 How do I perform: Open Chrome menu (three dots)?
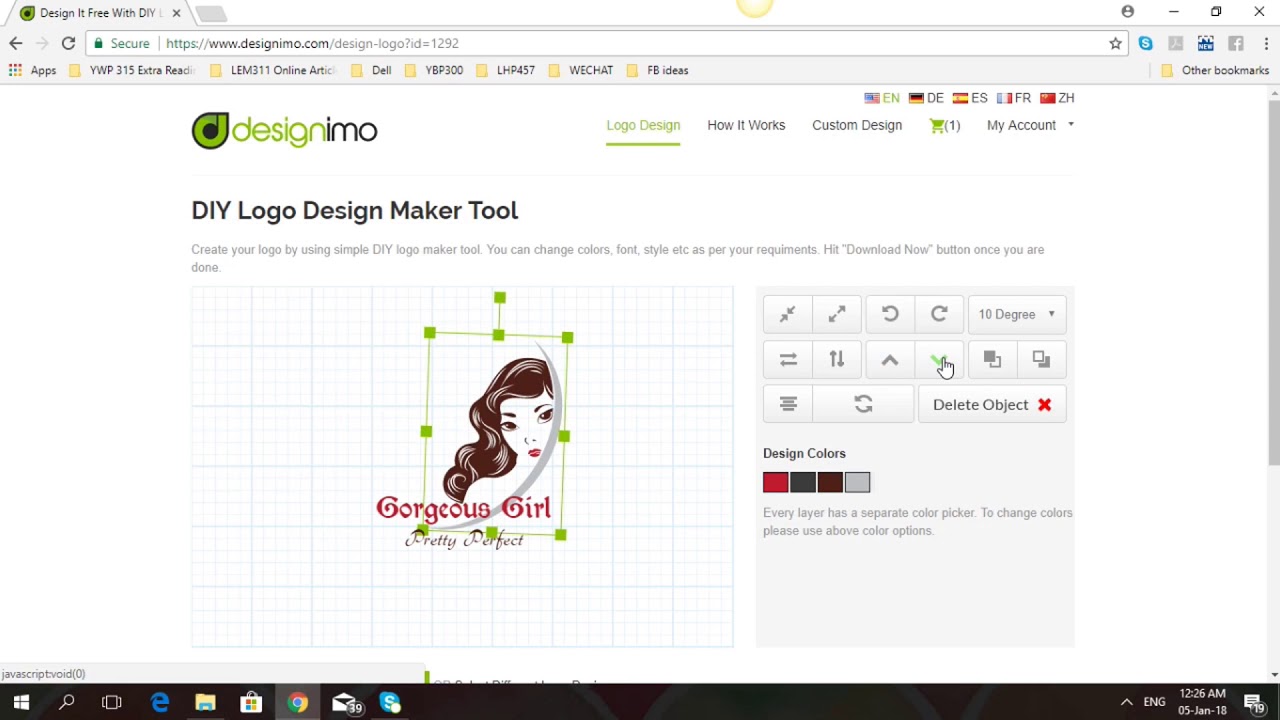(x=1266, y=43)
